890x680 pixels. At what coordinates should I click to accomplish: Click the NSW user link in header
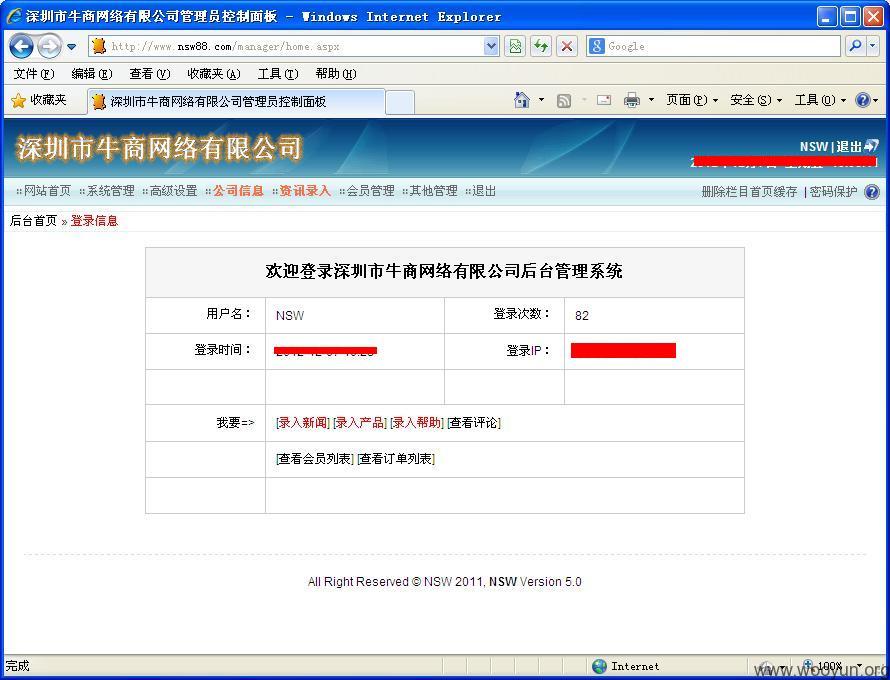click(x=814, y=146)
